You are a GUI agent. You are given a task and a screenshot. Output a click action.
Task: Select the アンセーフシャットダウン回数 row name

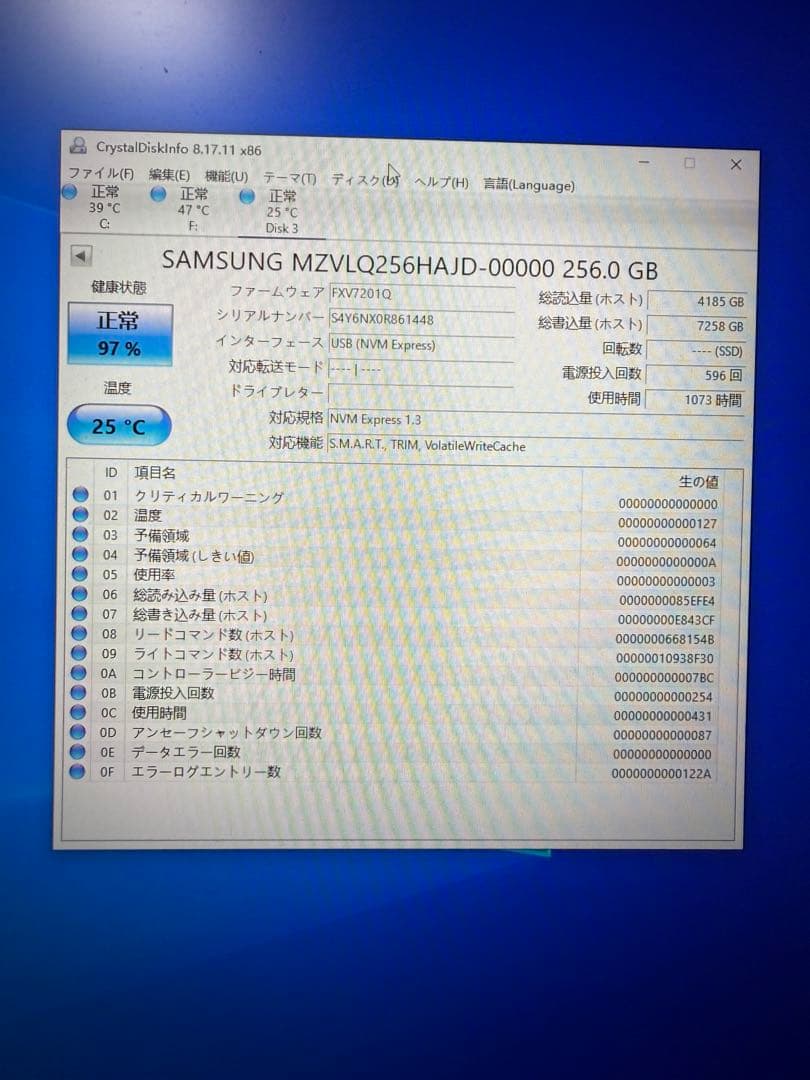227,732
